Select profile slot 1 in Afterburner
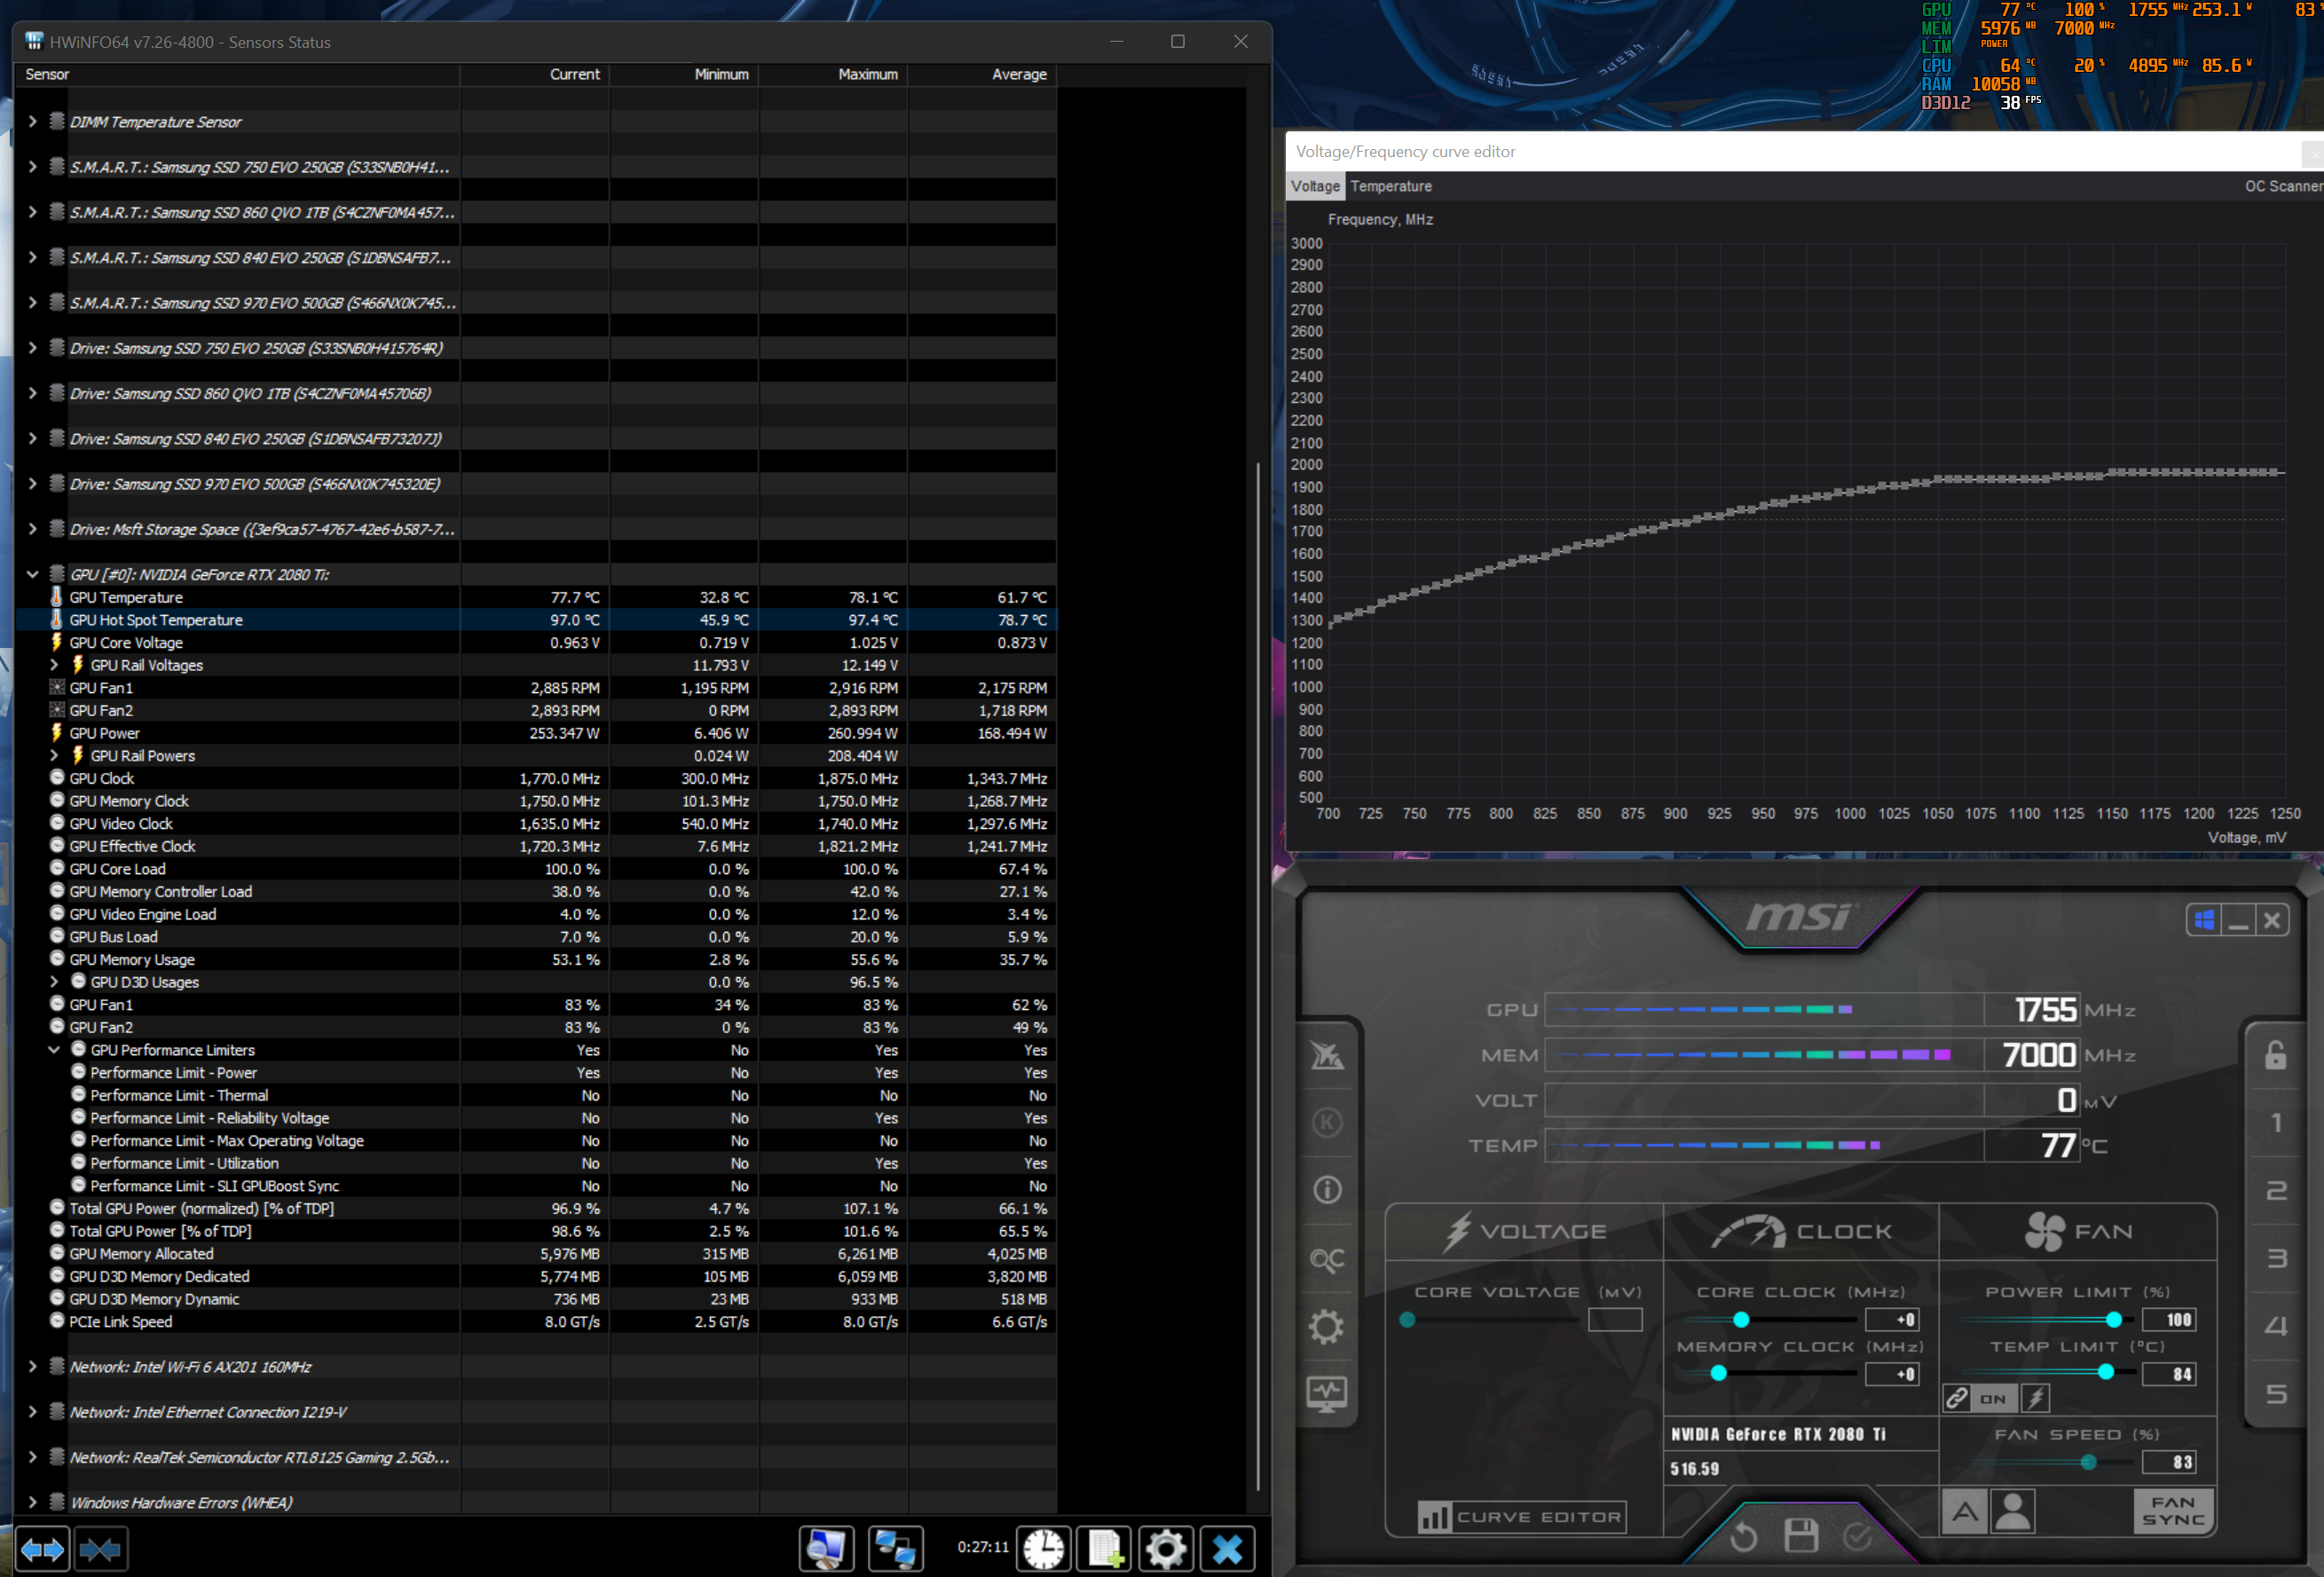This screenshot has width=2324, height=1577. pos(2277,1123)
